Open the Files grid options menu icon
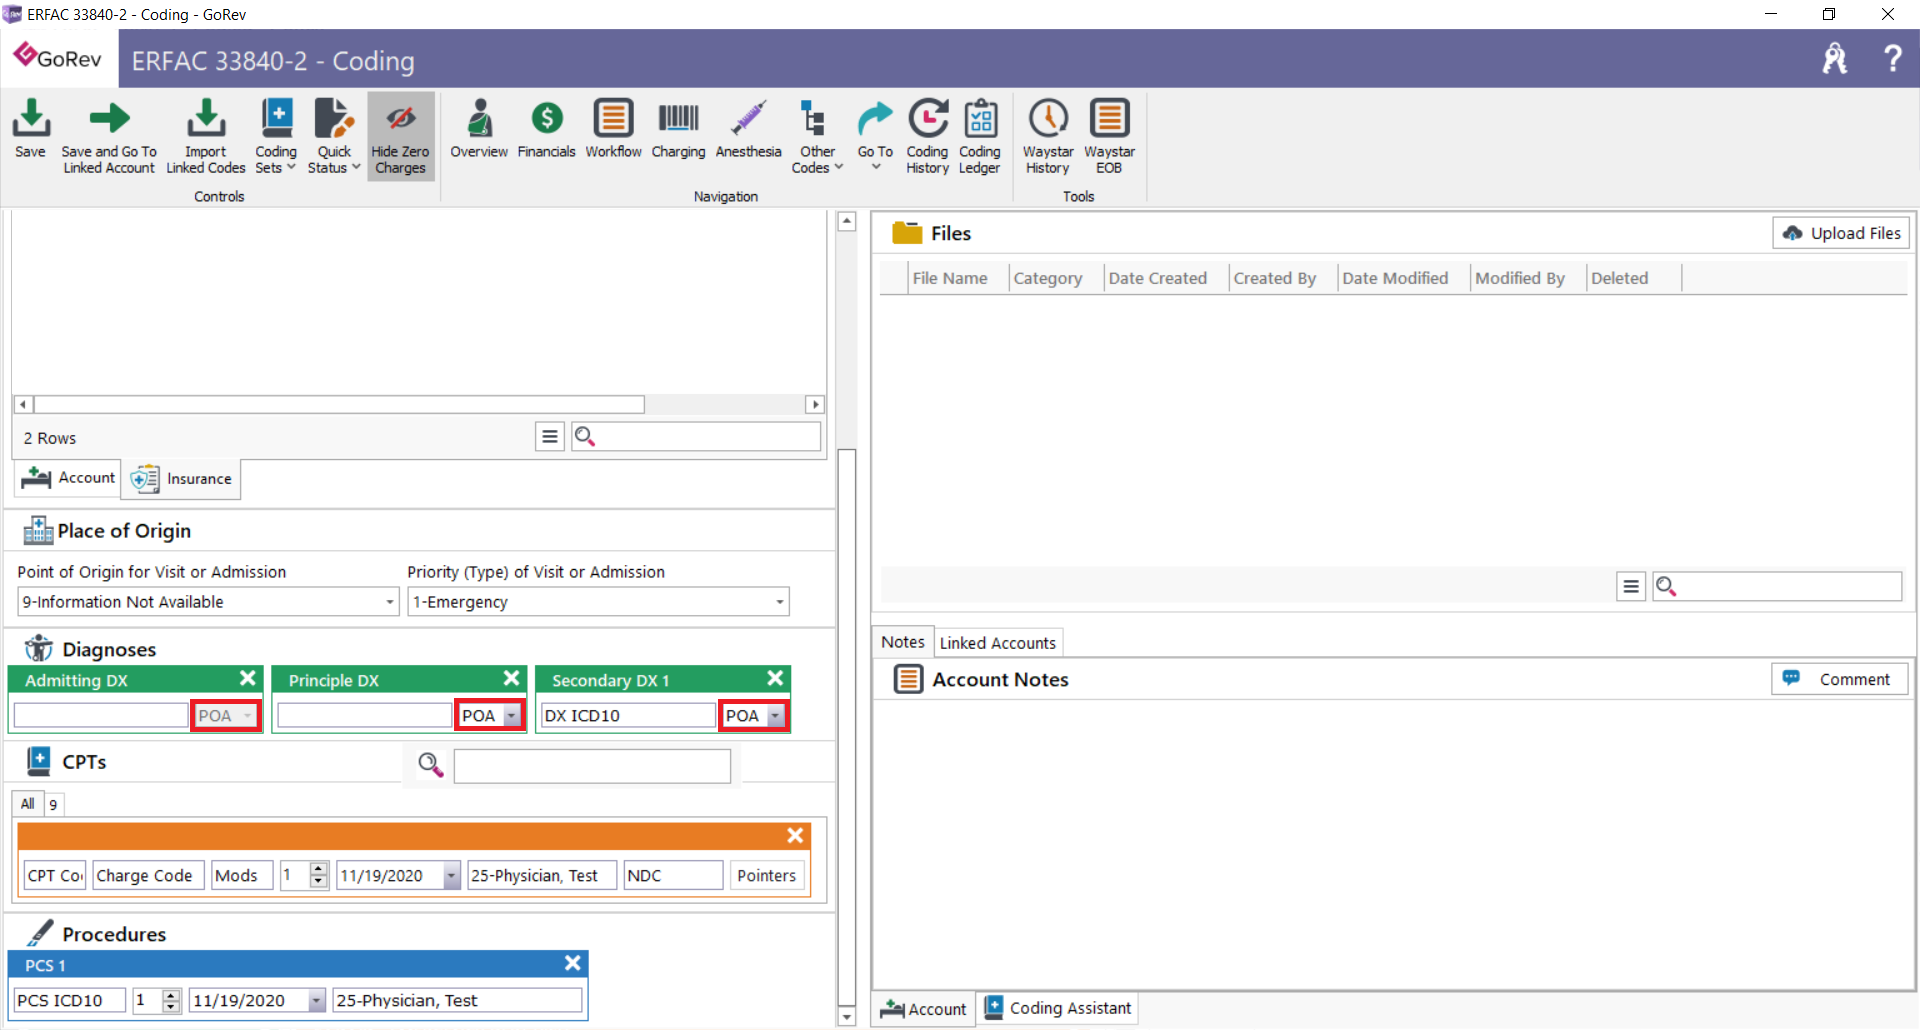Viewport: 1920px width, 1030px height. (1630, 586)
